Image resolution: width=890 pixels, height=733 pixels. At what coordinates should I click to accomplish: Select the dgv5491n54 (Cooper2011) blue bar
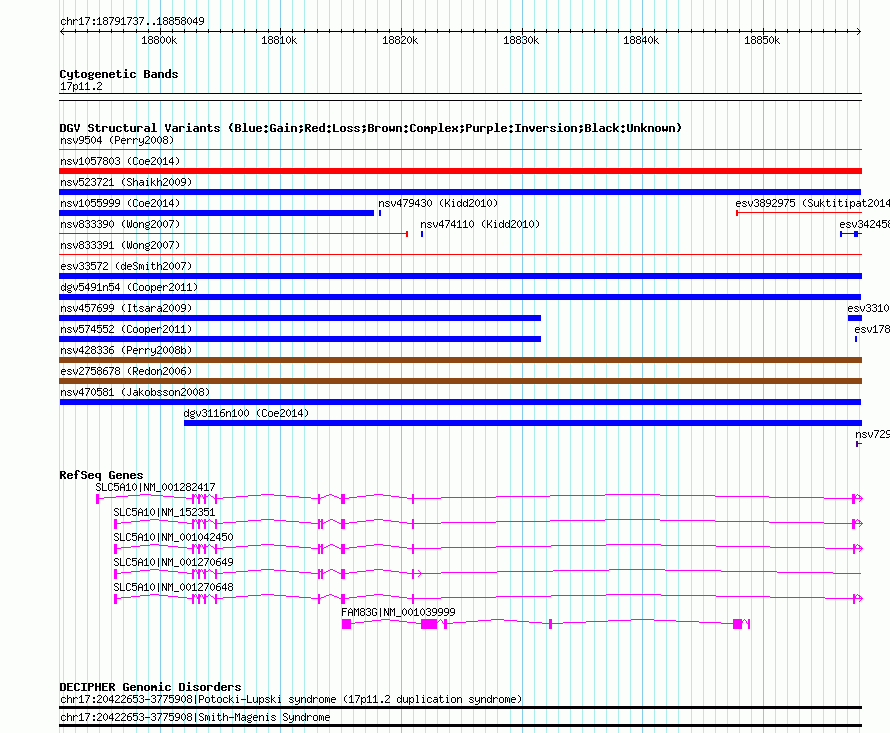click(x=460, y=297)
